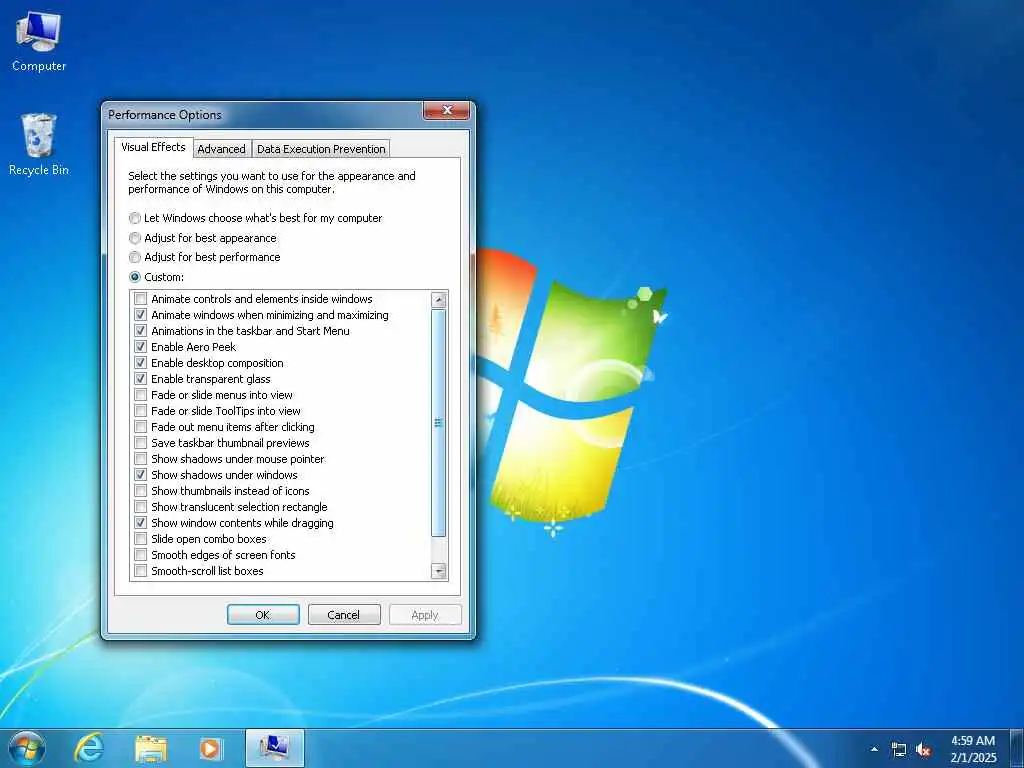Click the list scroll up arrow

439,300
